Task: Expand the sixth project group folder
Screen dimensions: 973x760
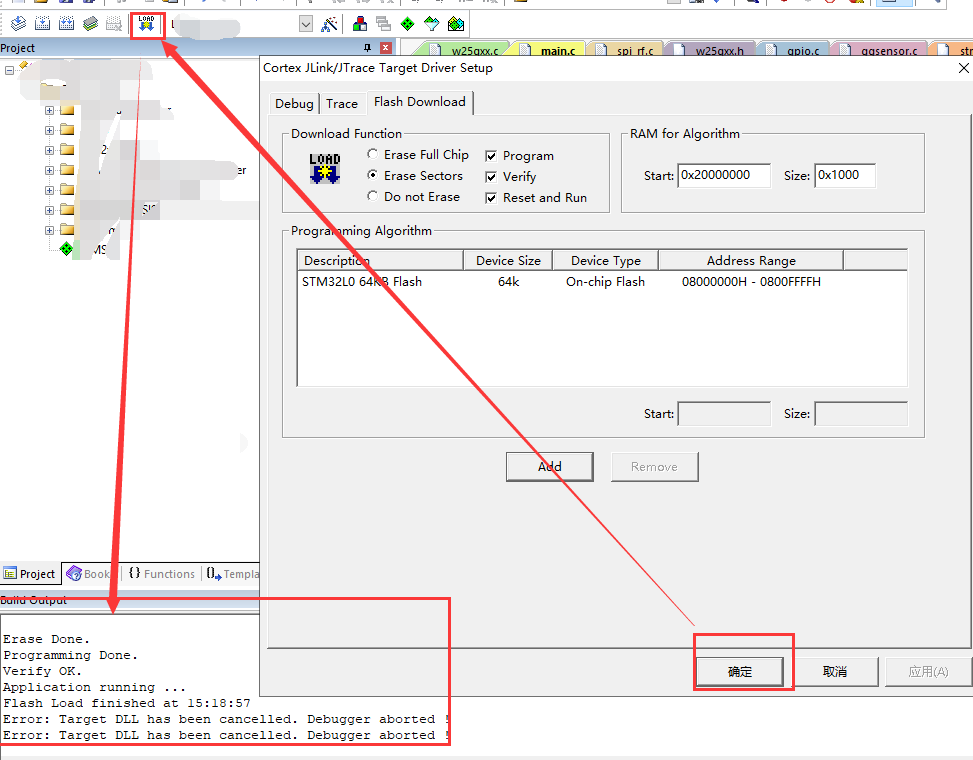Action: (49, 210)
